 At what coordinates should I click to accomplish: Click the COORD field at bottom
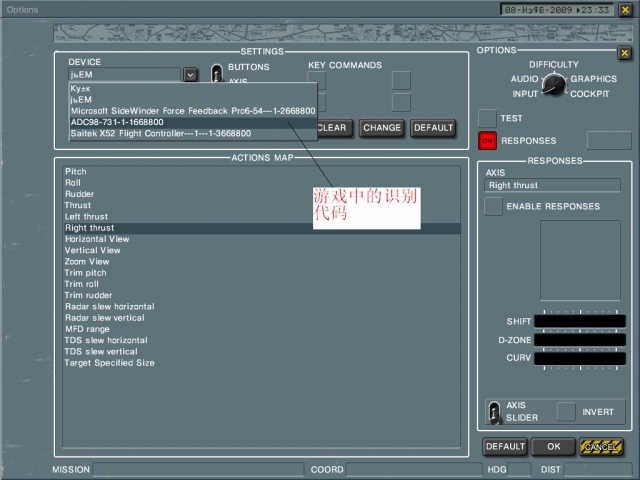click(414, 469)
